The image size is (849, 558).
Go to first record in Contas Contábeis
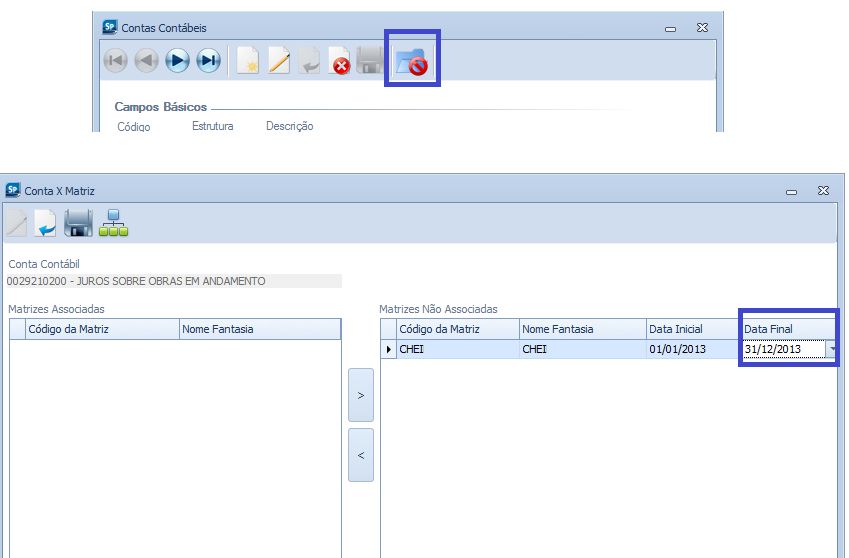[115, 60]
